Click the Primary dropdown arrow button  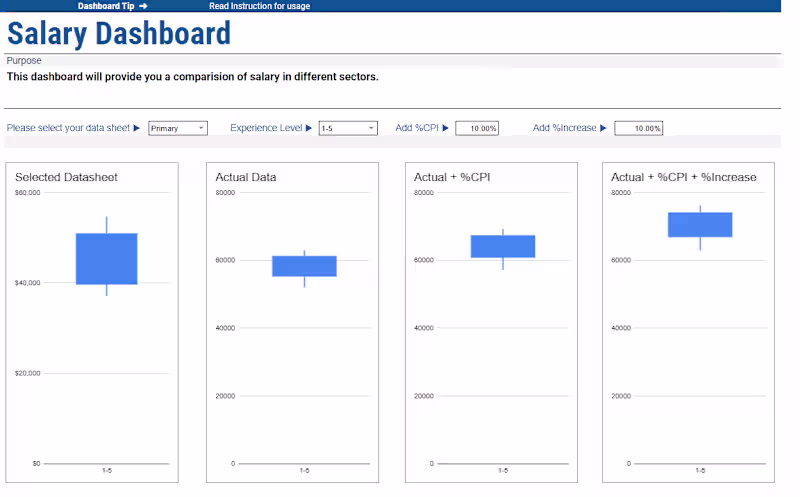(201, 128)
